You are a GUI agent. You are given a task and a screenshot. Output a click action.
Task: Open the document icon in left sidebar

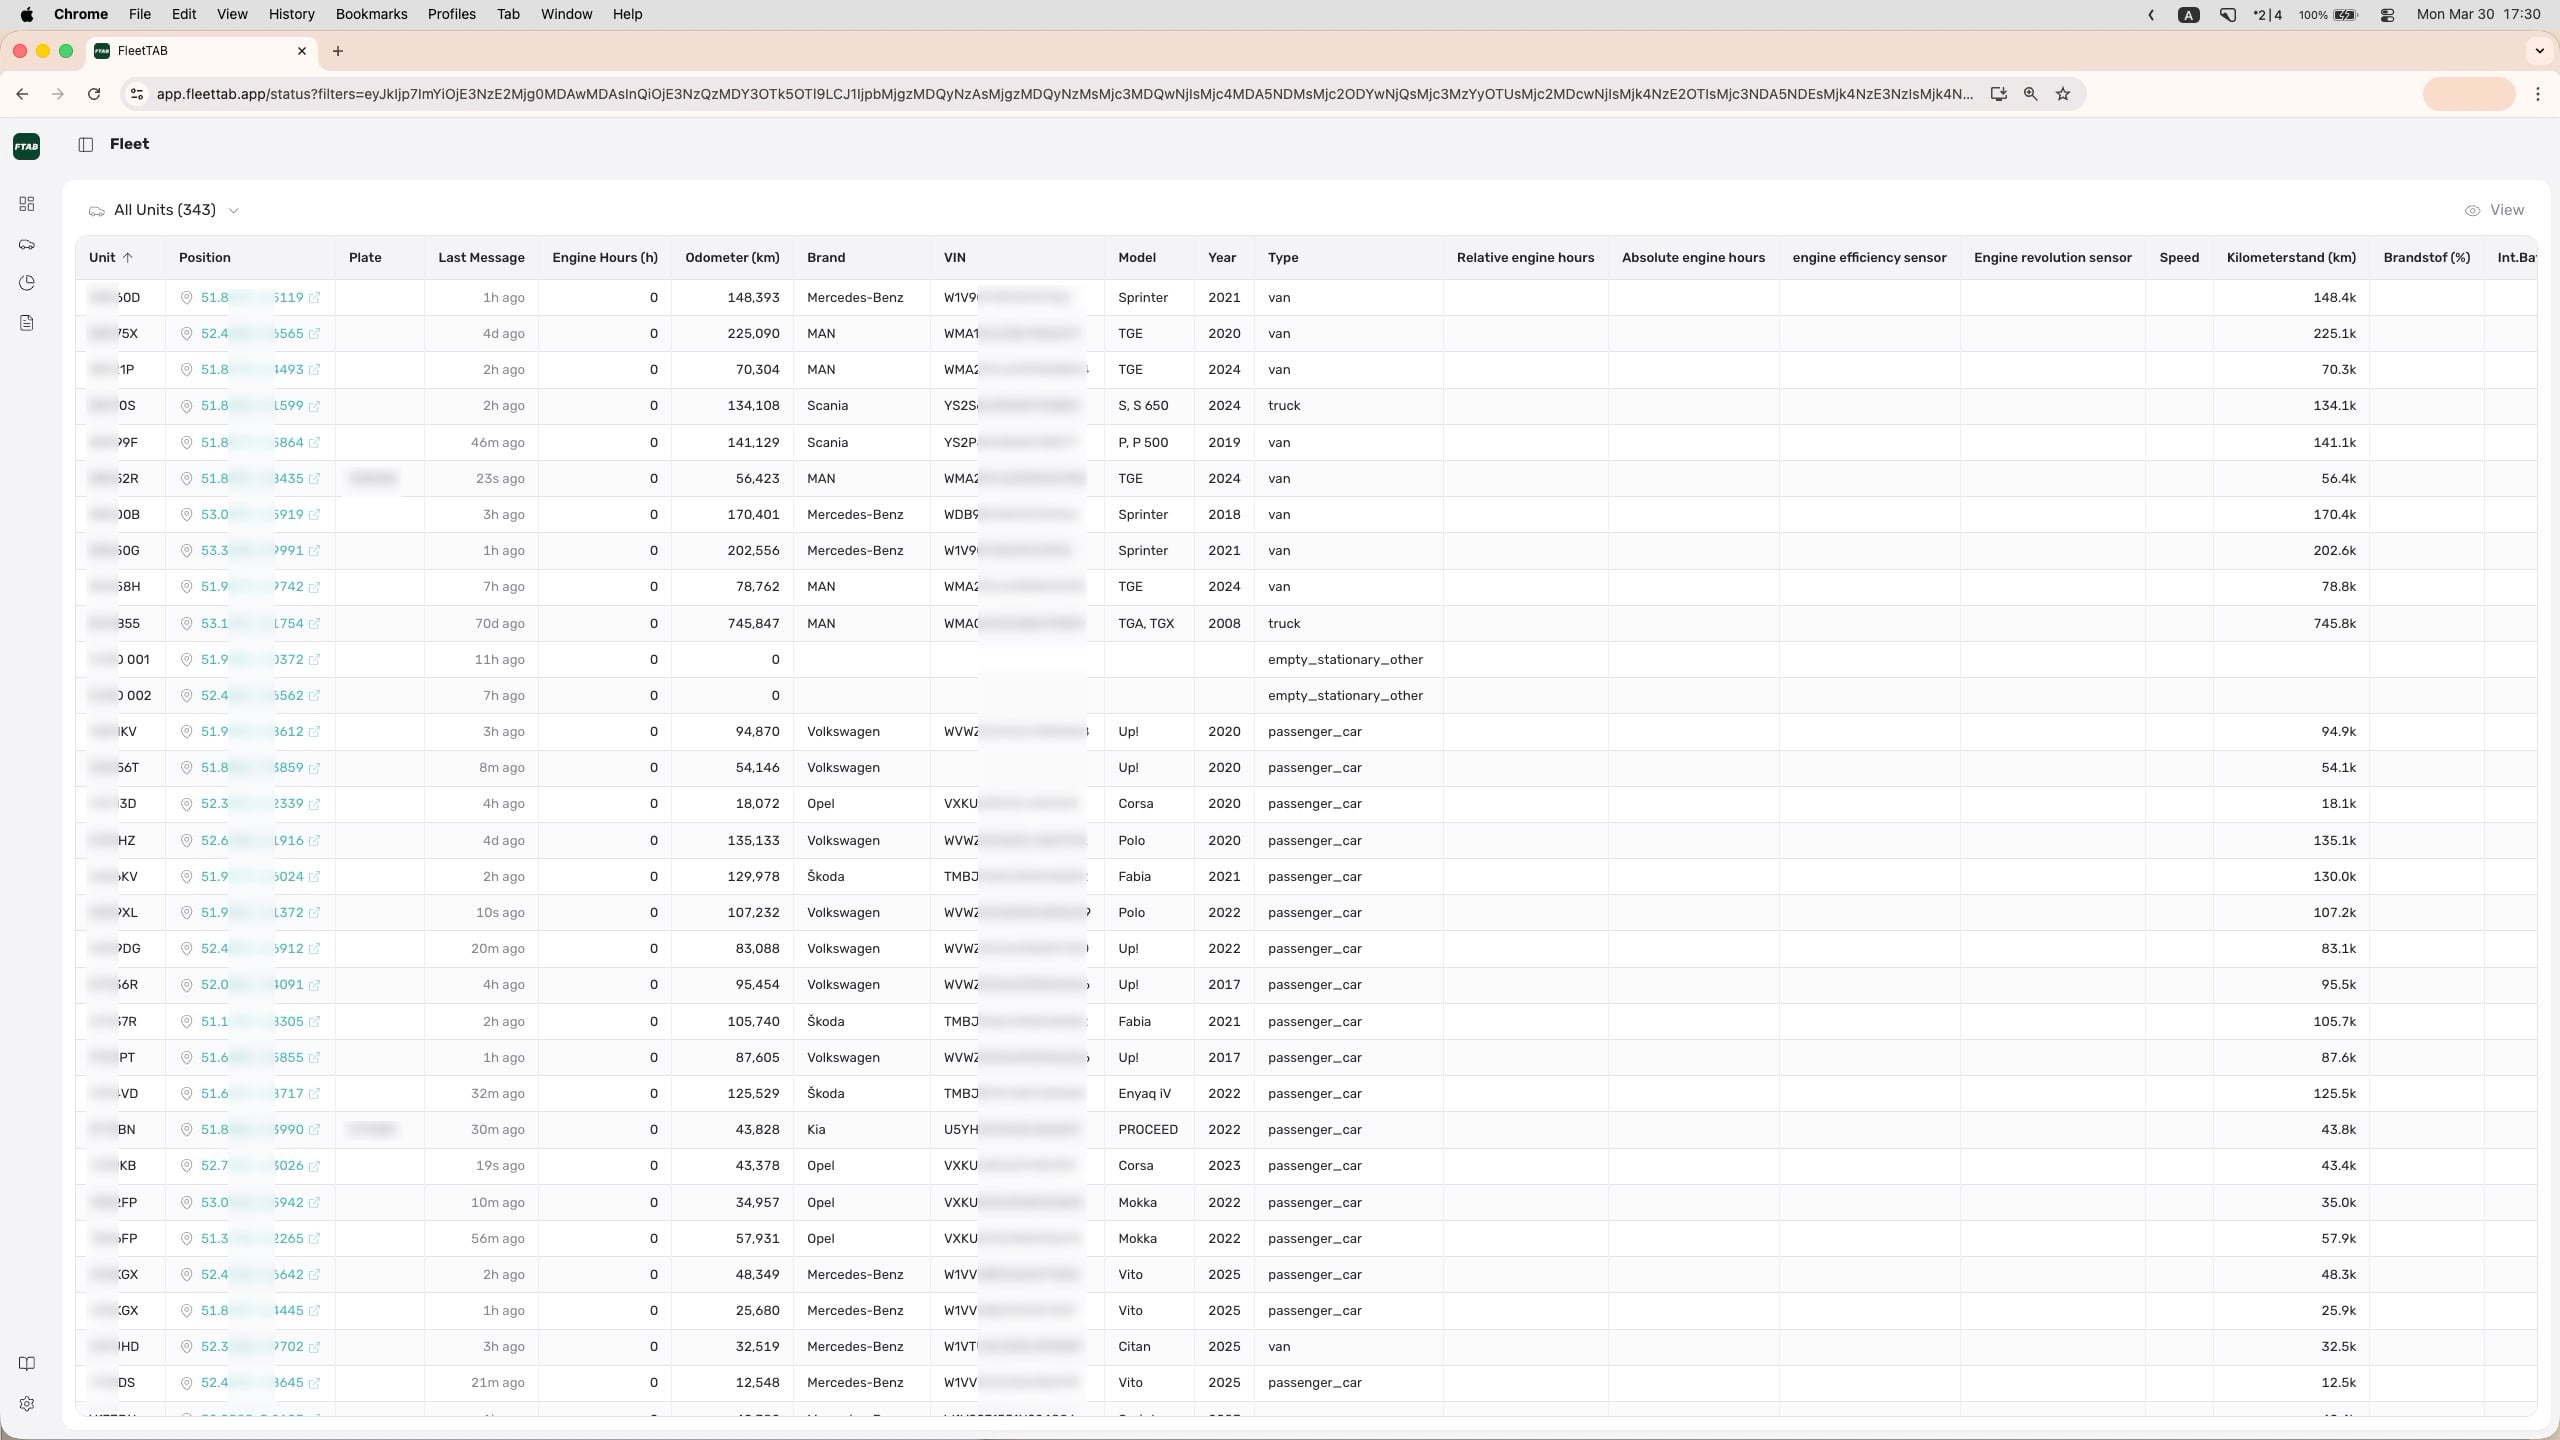click(x=27, y=323)
